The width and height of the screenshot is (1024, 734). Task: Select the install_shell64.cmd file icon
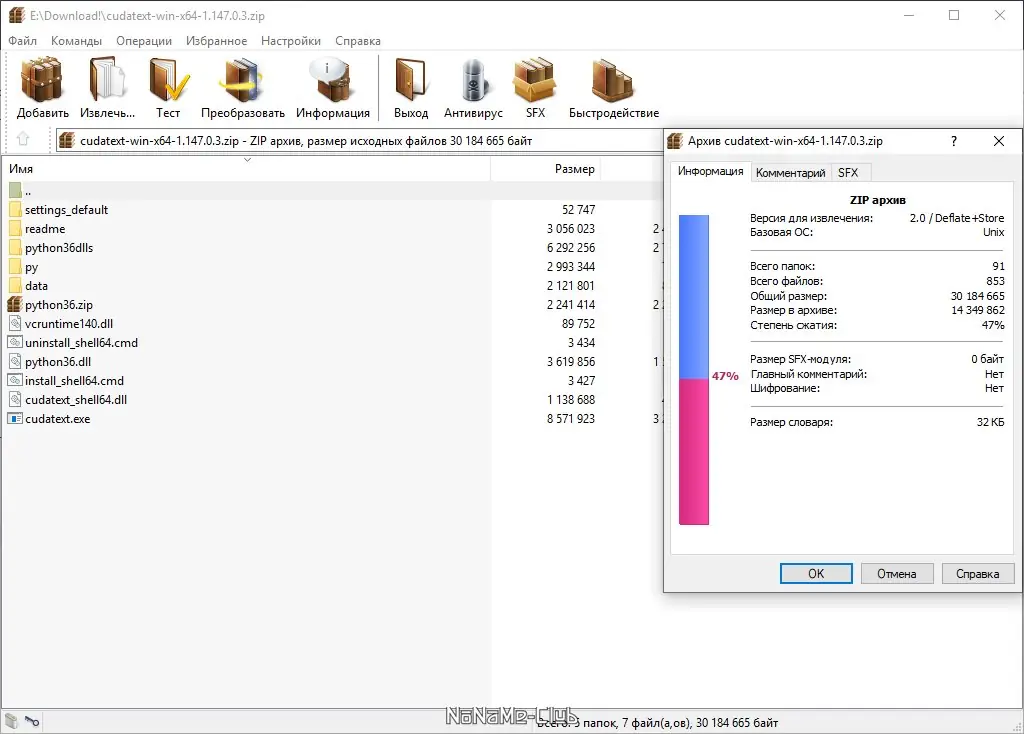pos(15,380)
